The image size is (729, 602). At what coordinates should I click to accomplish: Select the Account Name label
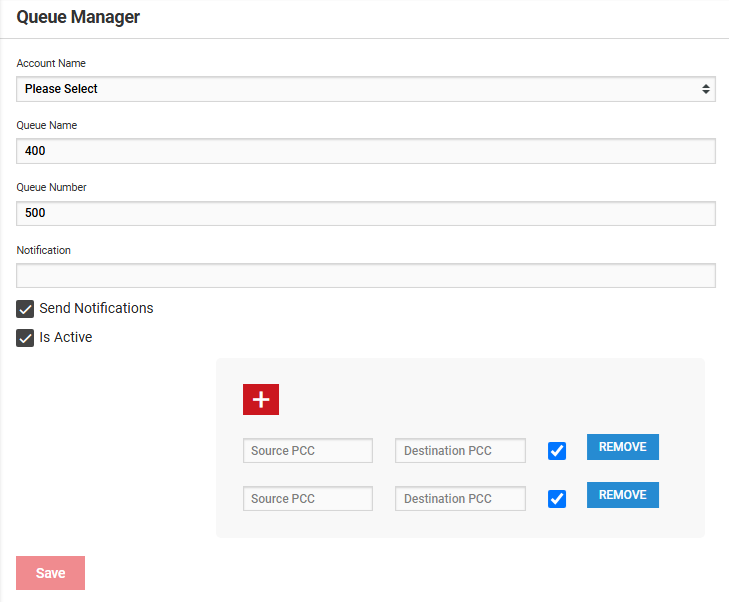(x=51, y=63)
